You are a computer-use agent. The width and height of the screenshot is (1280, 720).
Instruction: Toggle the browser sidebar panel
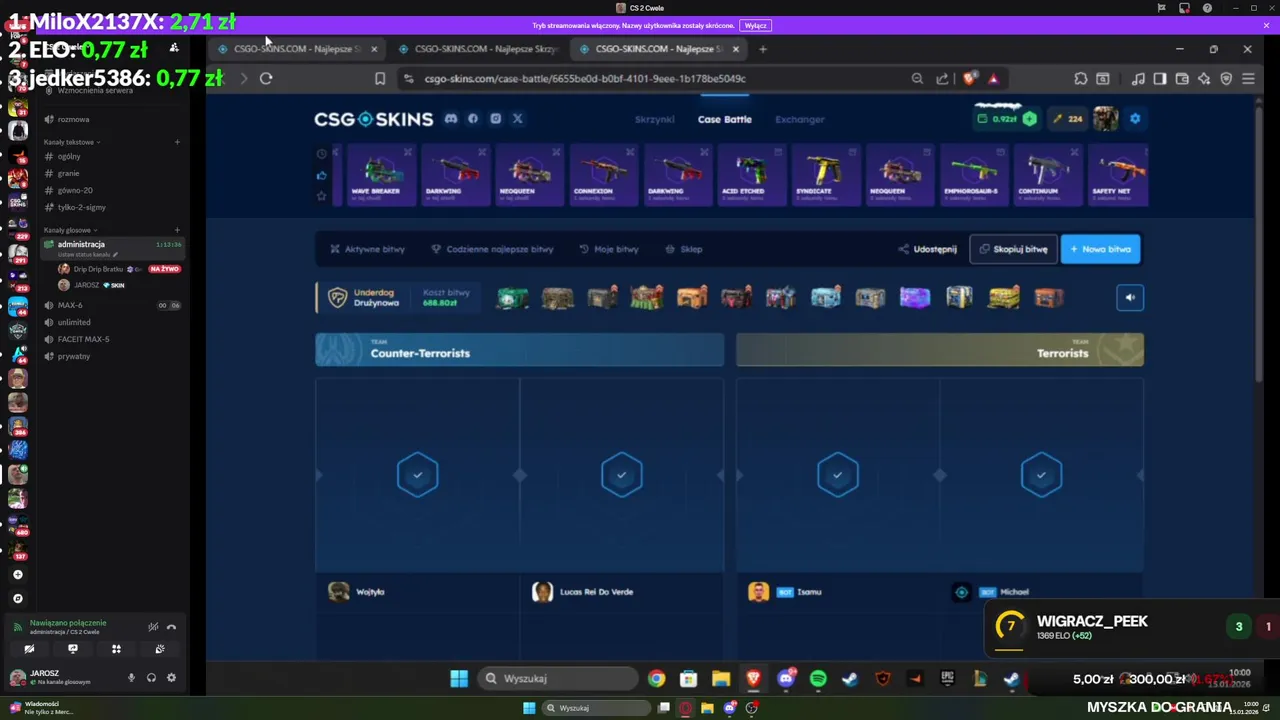click(1160, 78)
